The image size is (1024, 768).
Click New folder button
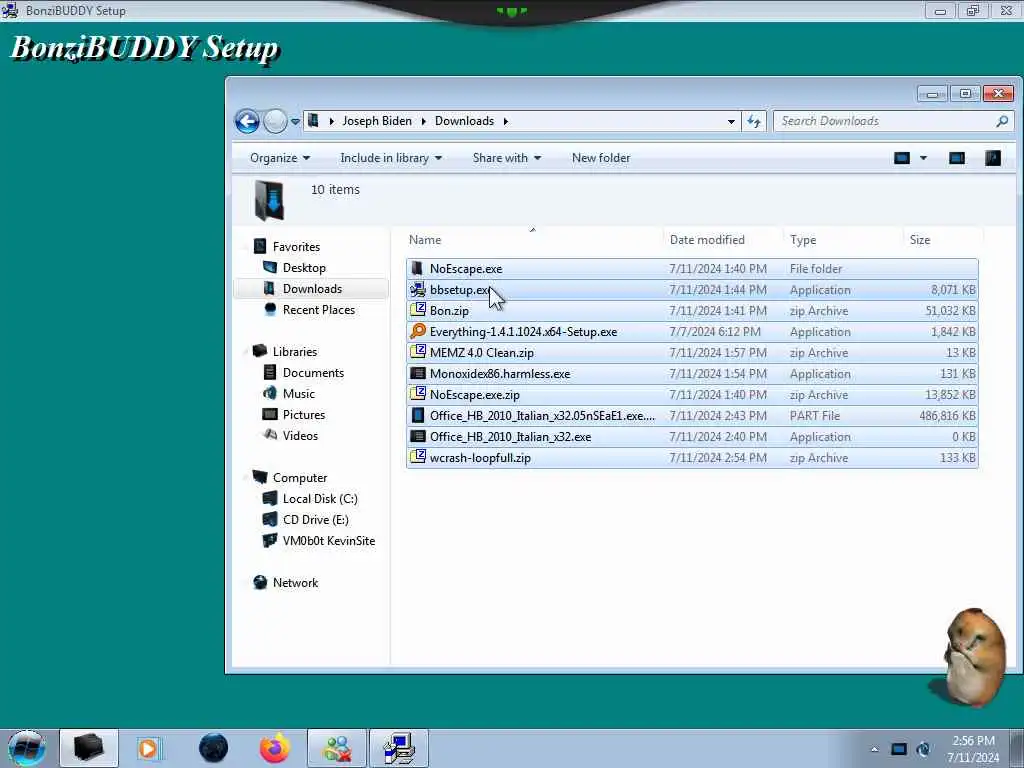pos(601,158)
